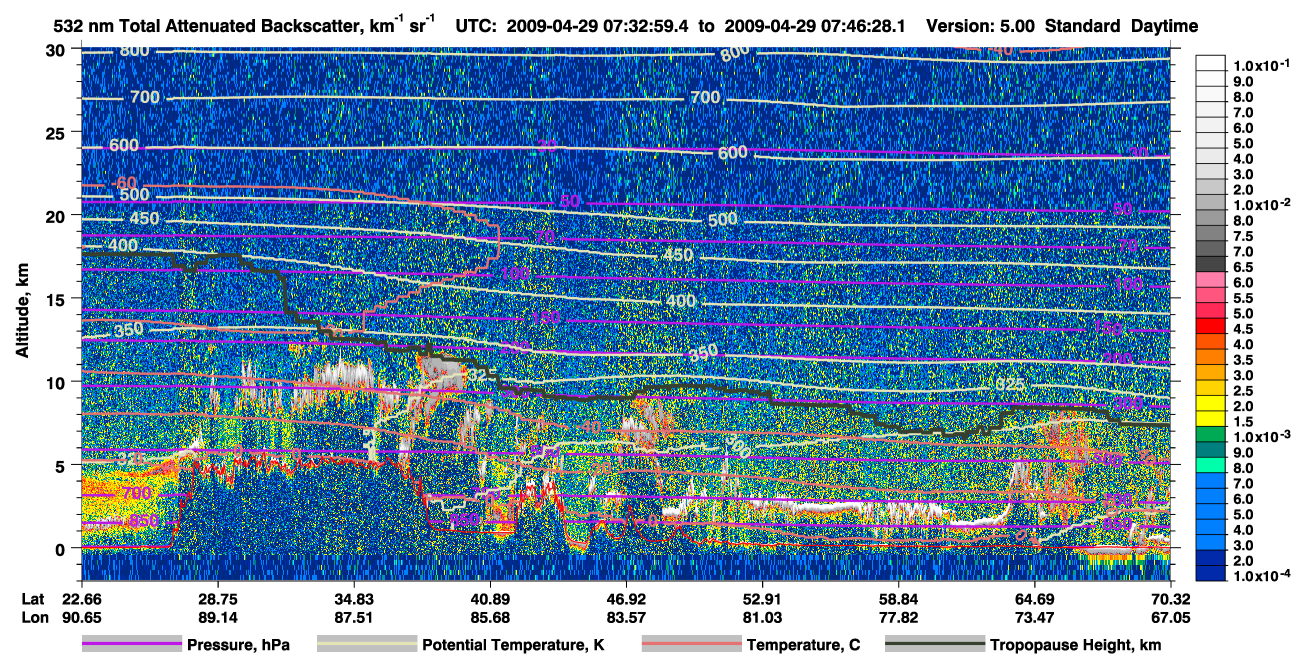The width and height of the screenshot is (1300, 667).
Task: Click the 'Lat' row label
Action: pos(33,599)
